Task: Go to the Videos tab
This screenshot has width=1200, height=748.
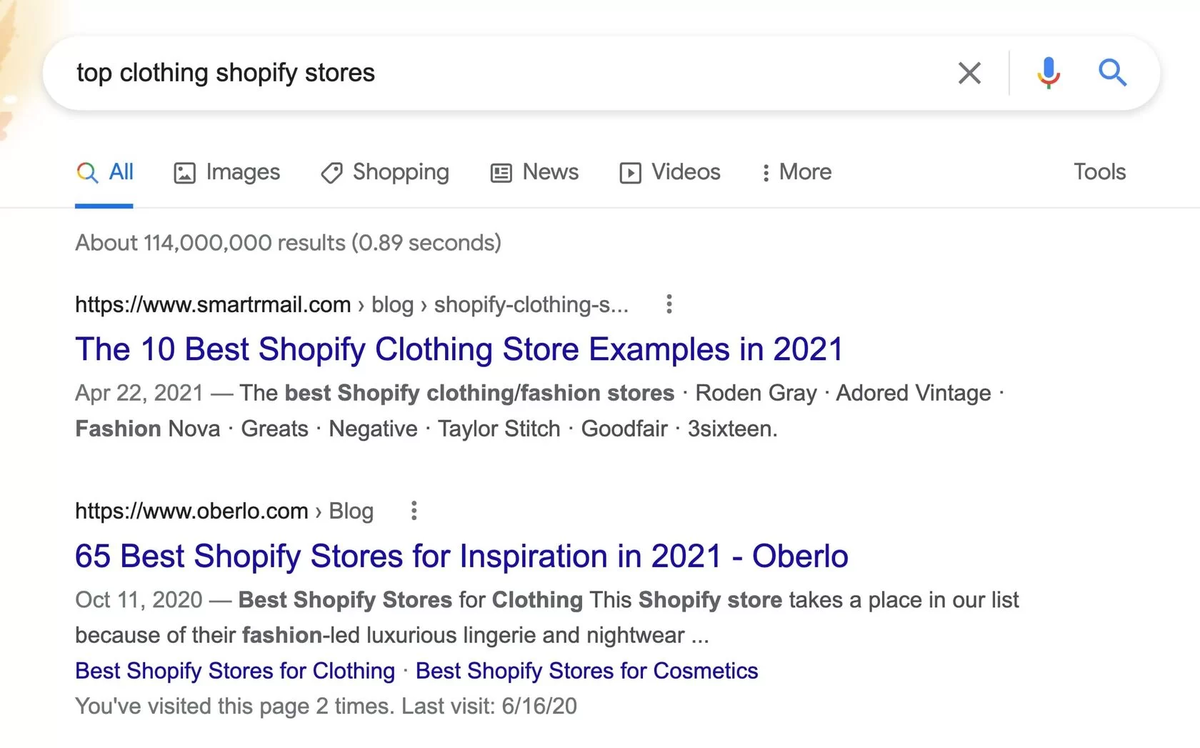Action: point(670,172)
